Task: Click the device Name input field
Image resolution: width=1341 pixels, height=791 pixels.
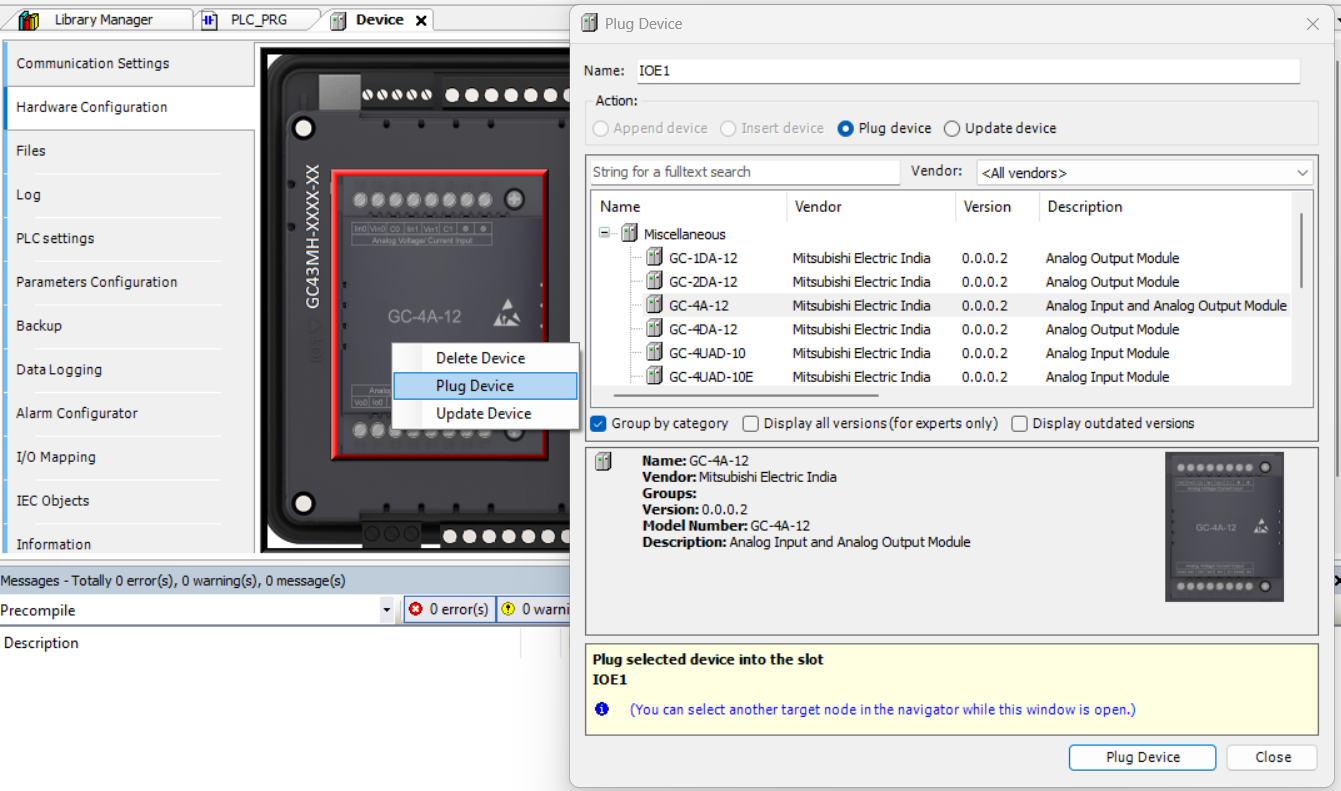Action: [x=968, y=71]
